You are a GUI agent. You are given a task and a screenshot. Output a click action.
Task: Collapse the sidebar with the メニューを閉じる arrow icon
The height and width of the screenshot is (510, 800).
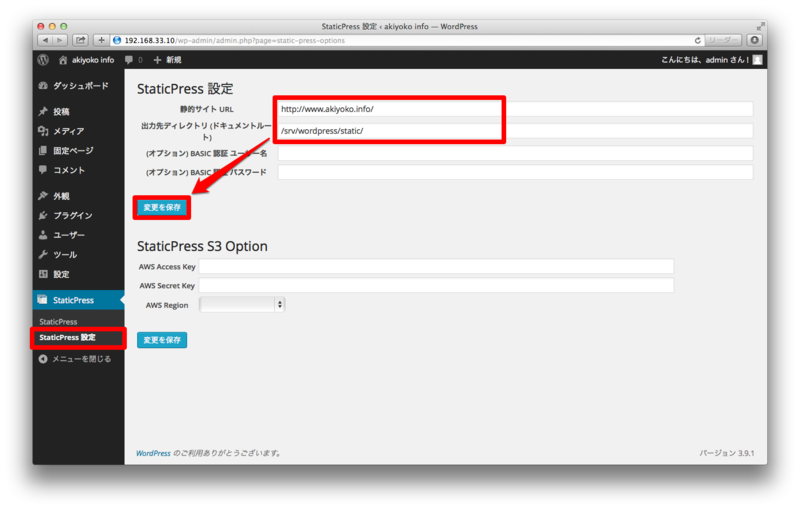point(43,359)
